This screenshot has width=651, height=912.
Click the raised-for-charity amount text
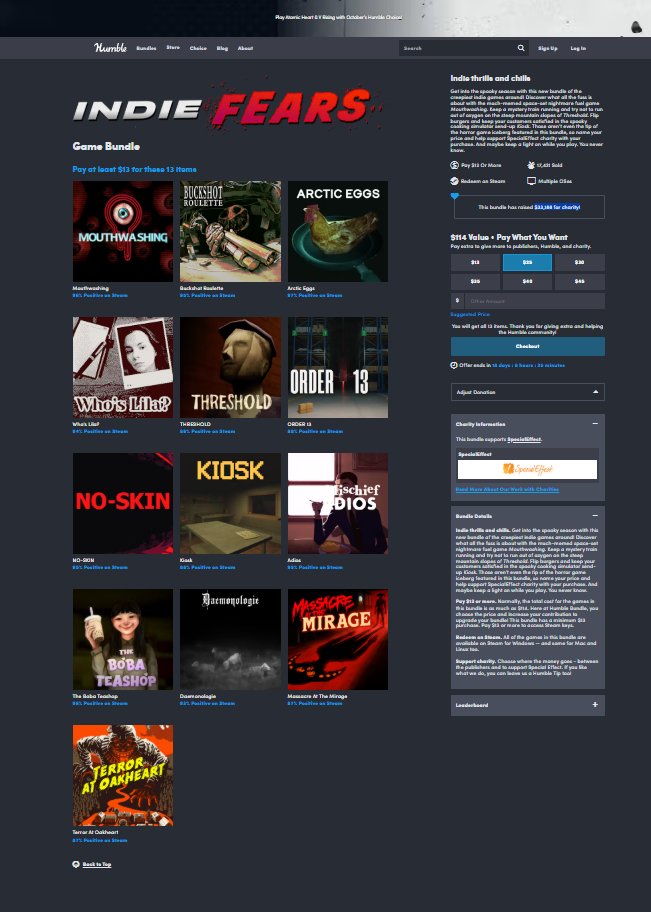557,207
